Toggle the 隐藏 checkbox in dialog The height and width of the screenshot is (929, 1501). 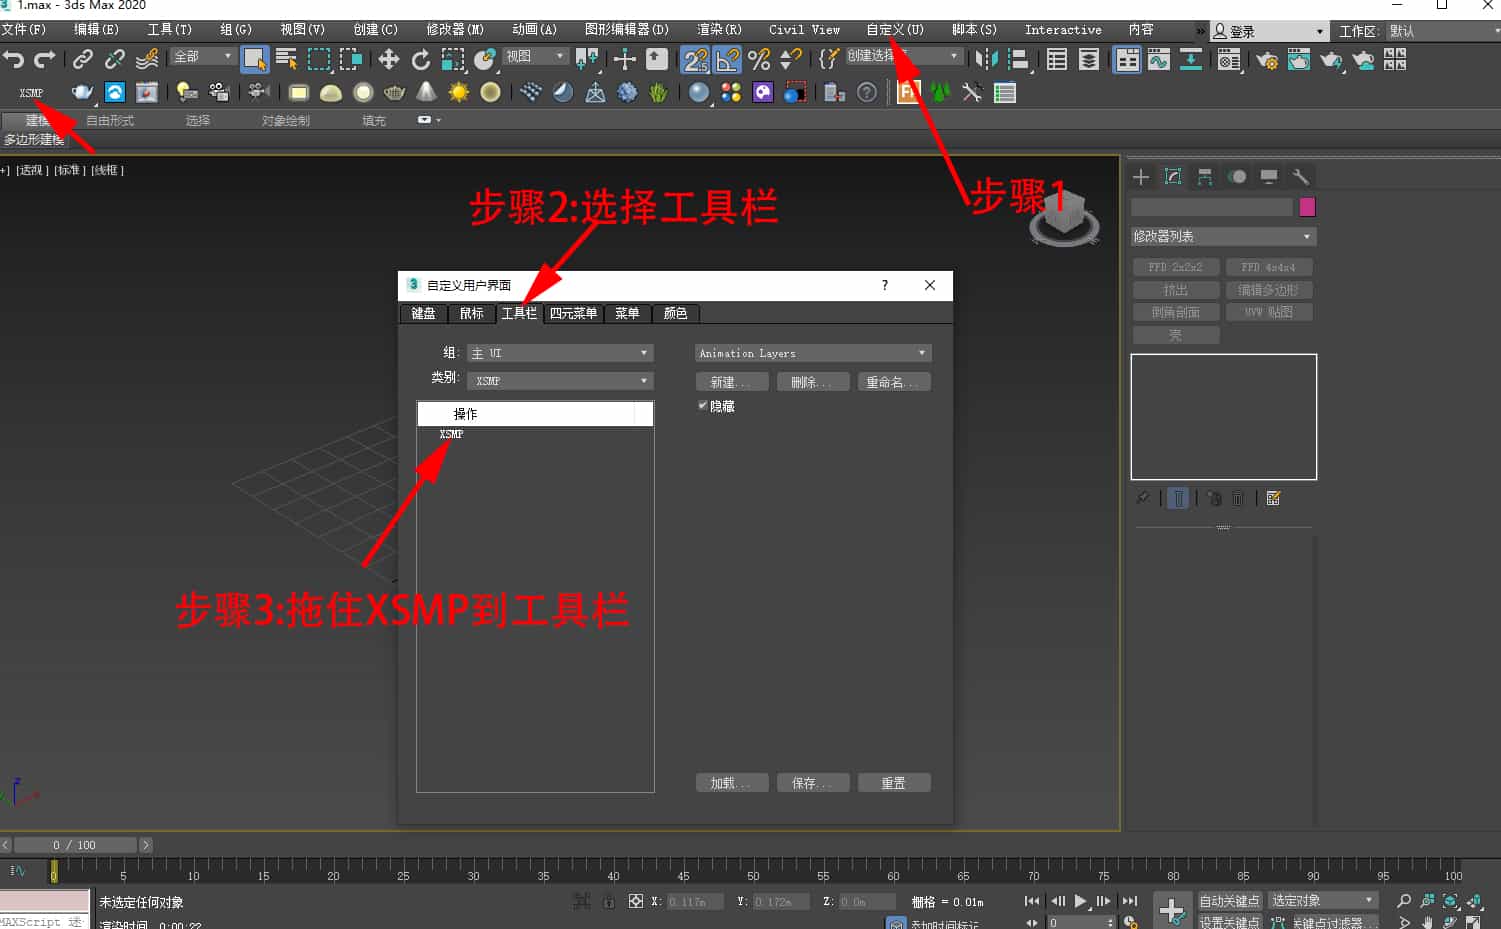[702, 406]
